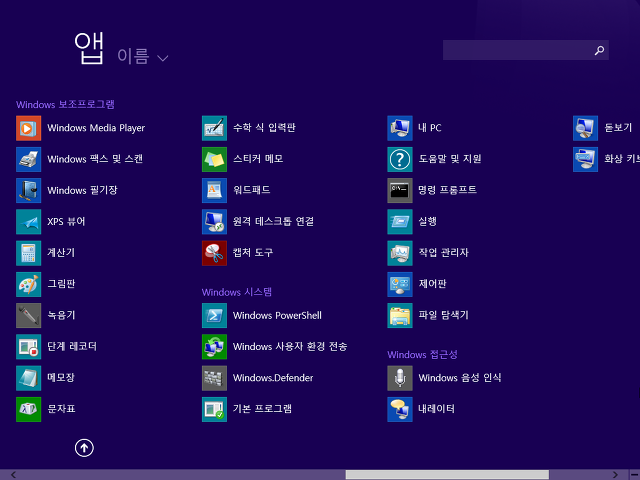
Task: Click the '그림판' label
Action: click(x=61, y=284)
